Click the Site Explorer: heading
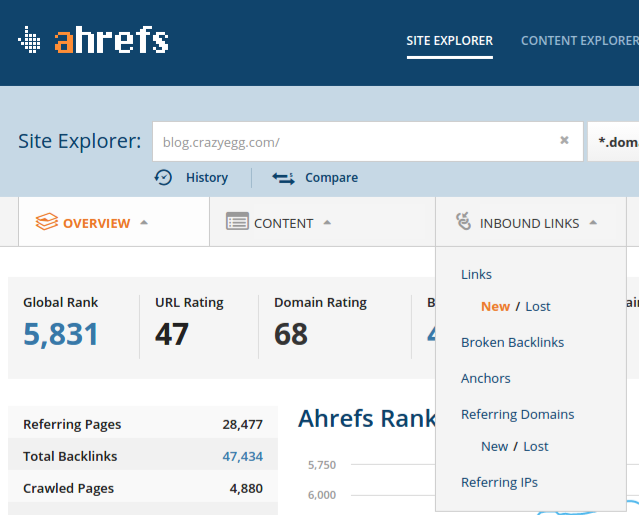This screenshot has height=515, width=639. click(79, 141)
